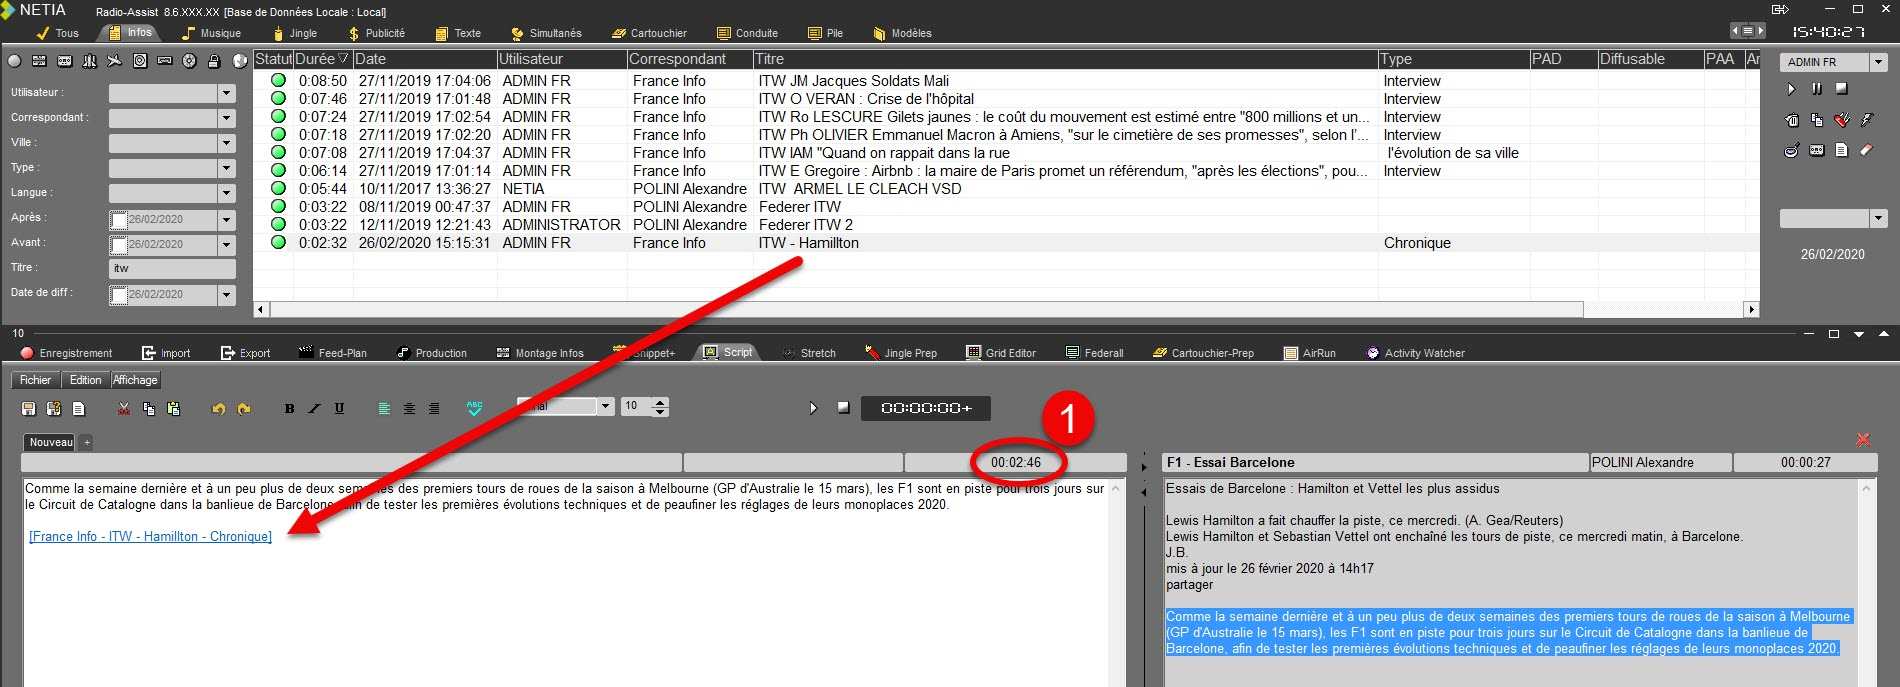The image size is (1900, 687).
Task: Click the undo arrow icon
Action: click(218, 408)
